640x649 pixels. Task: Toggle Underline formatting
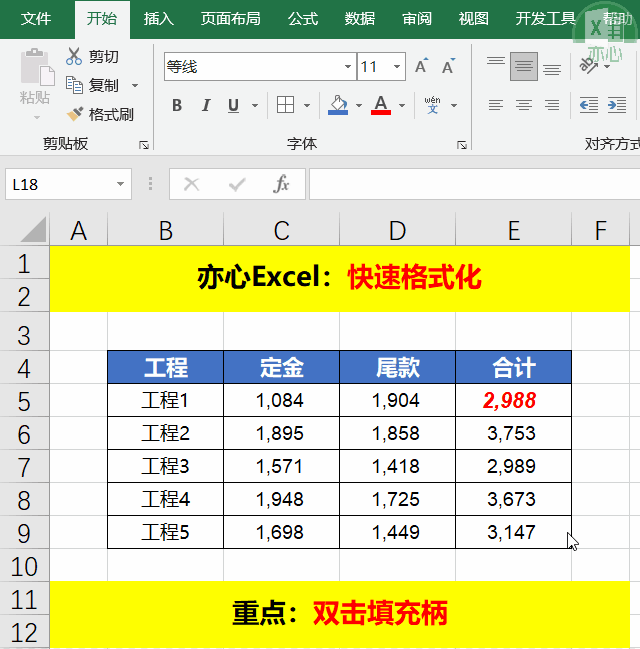233,105
